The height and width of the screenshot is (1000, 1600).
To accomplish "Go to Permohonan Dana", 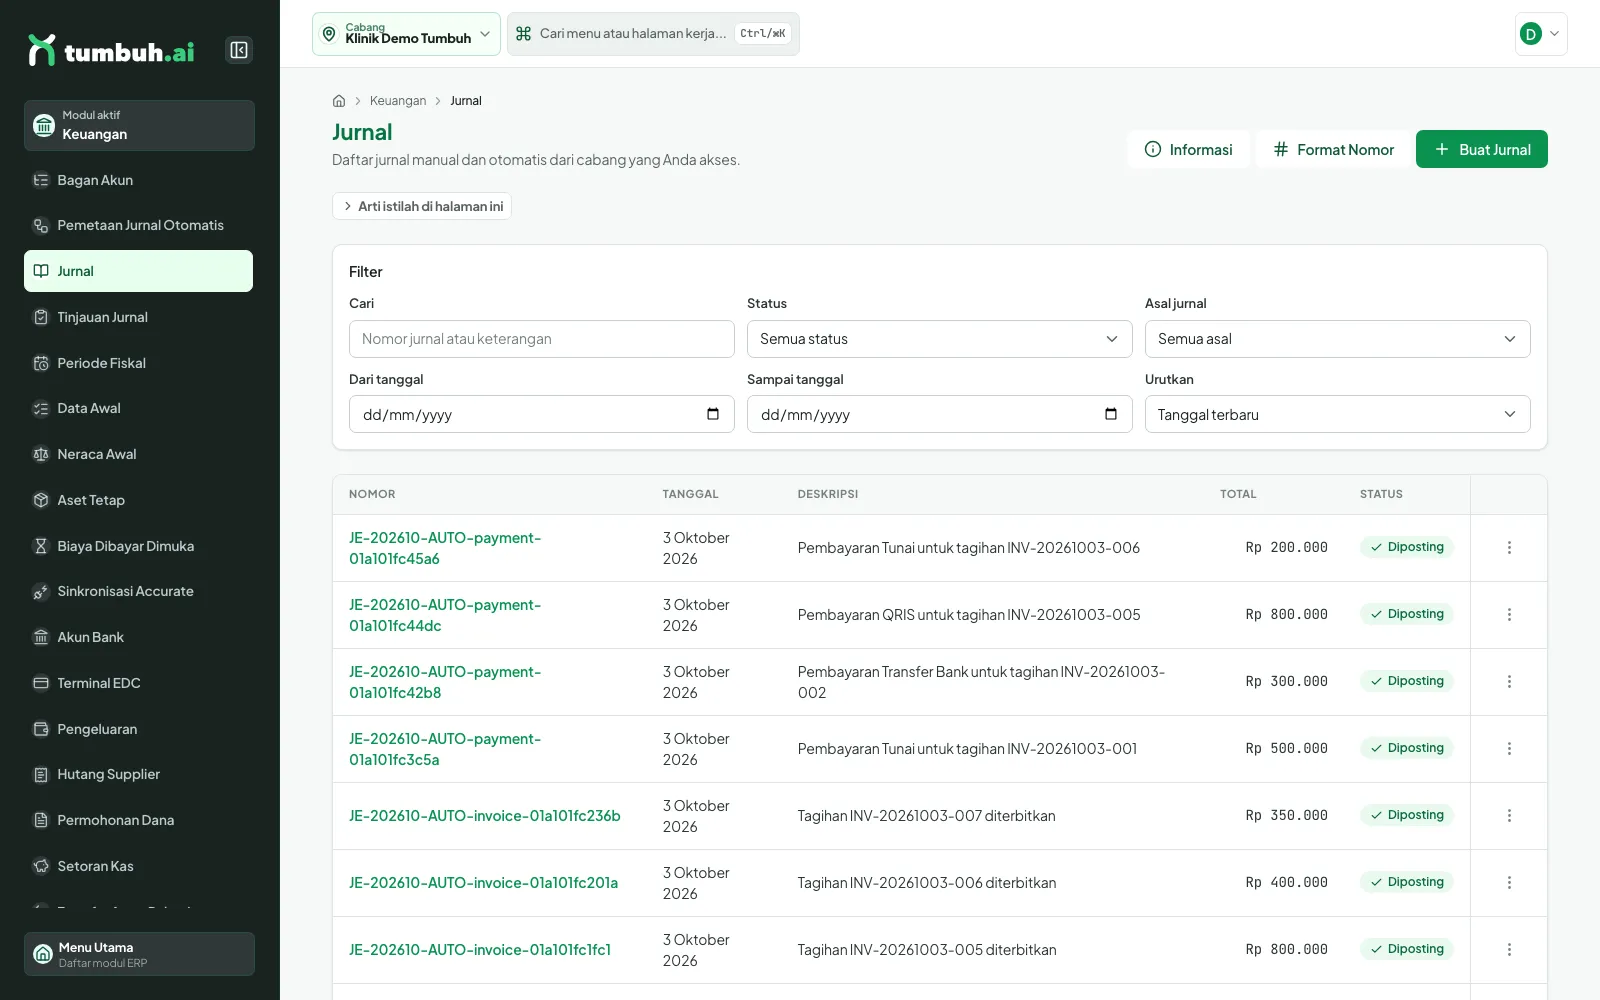I will [138, 820].
